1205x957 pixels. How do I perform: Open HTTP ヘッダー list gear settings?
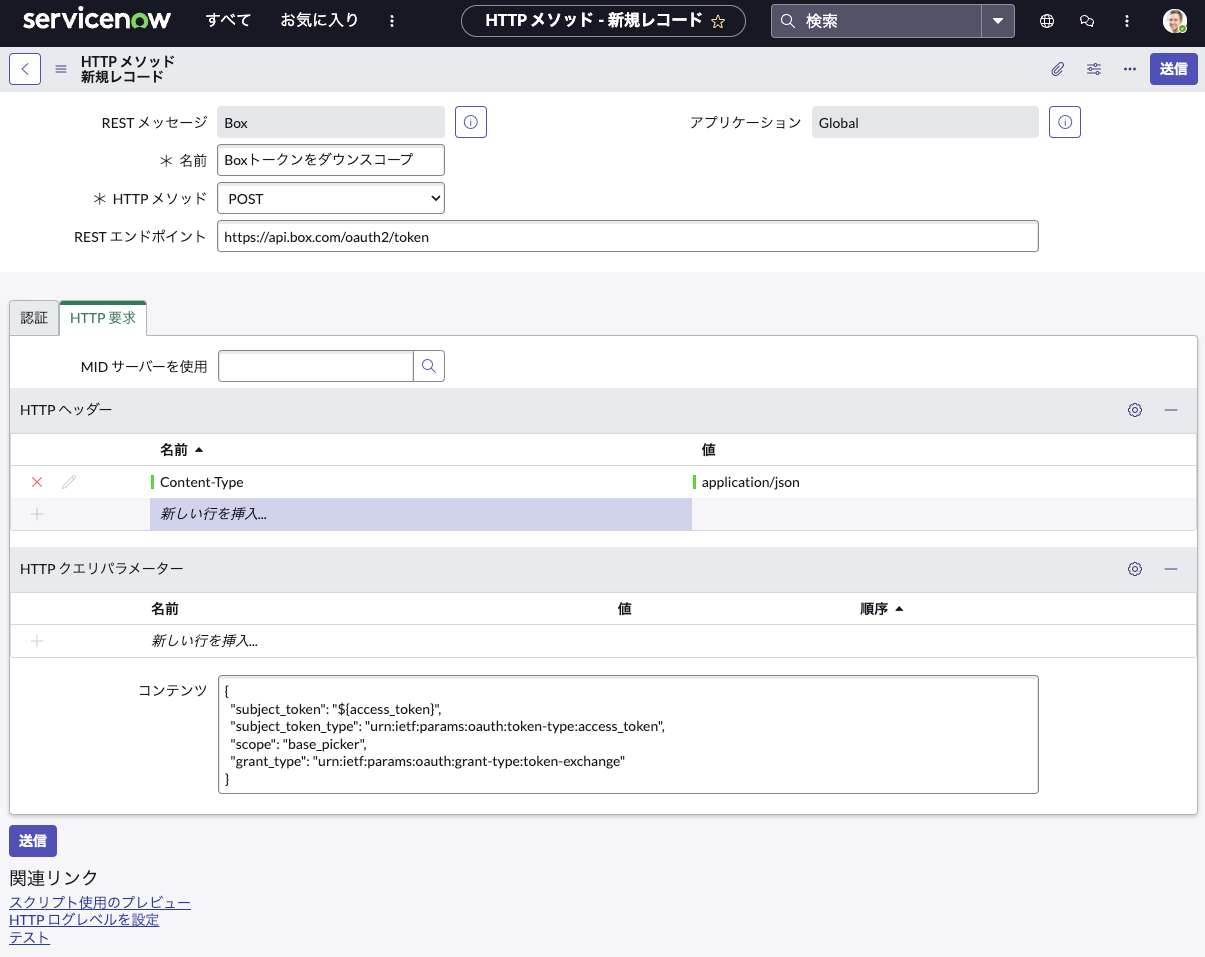pos(1135,410)
